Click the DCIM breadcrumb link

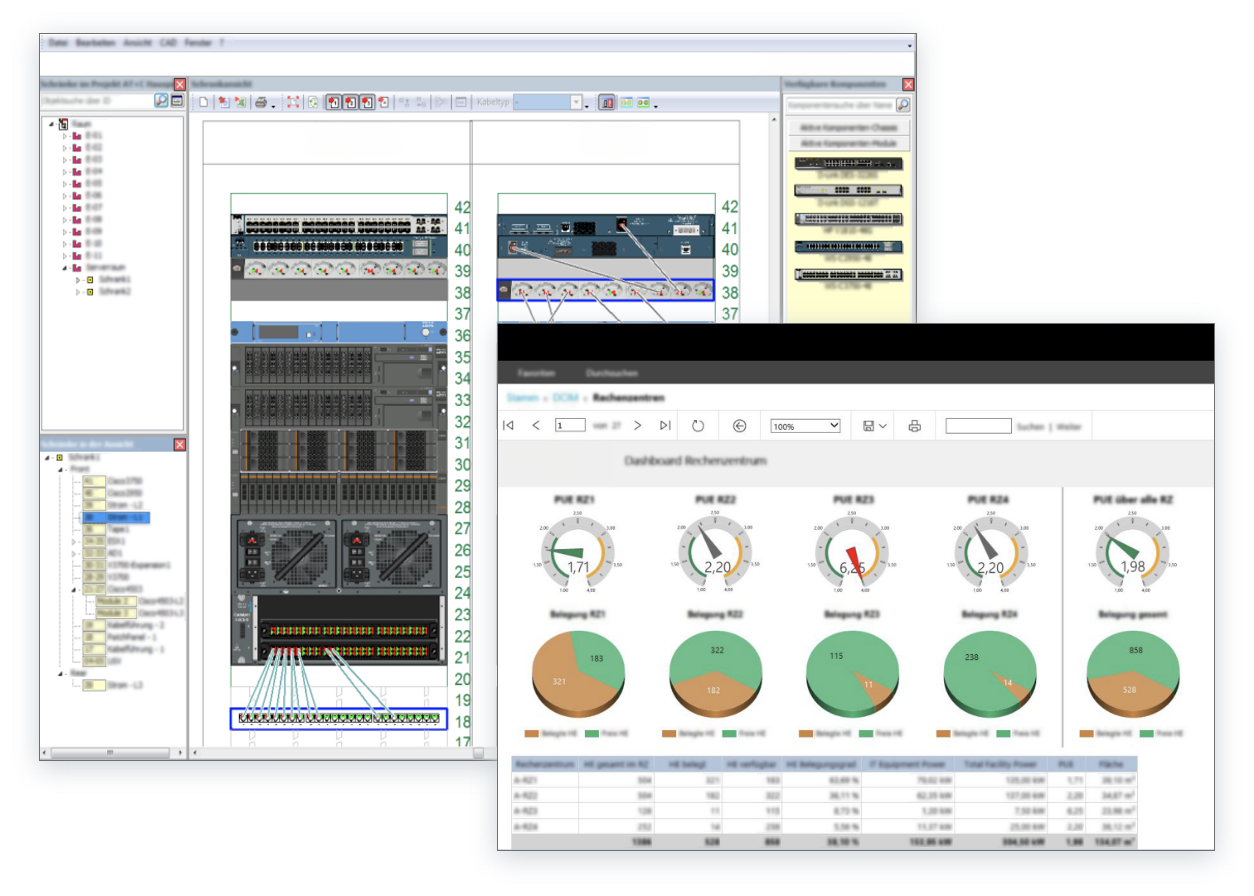[565, 397]
